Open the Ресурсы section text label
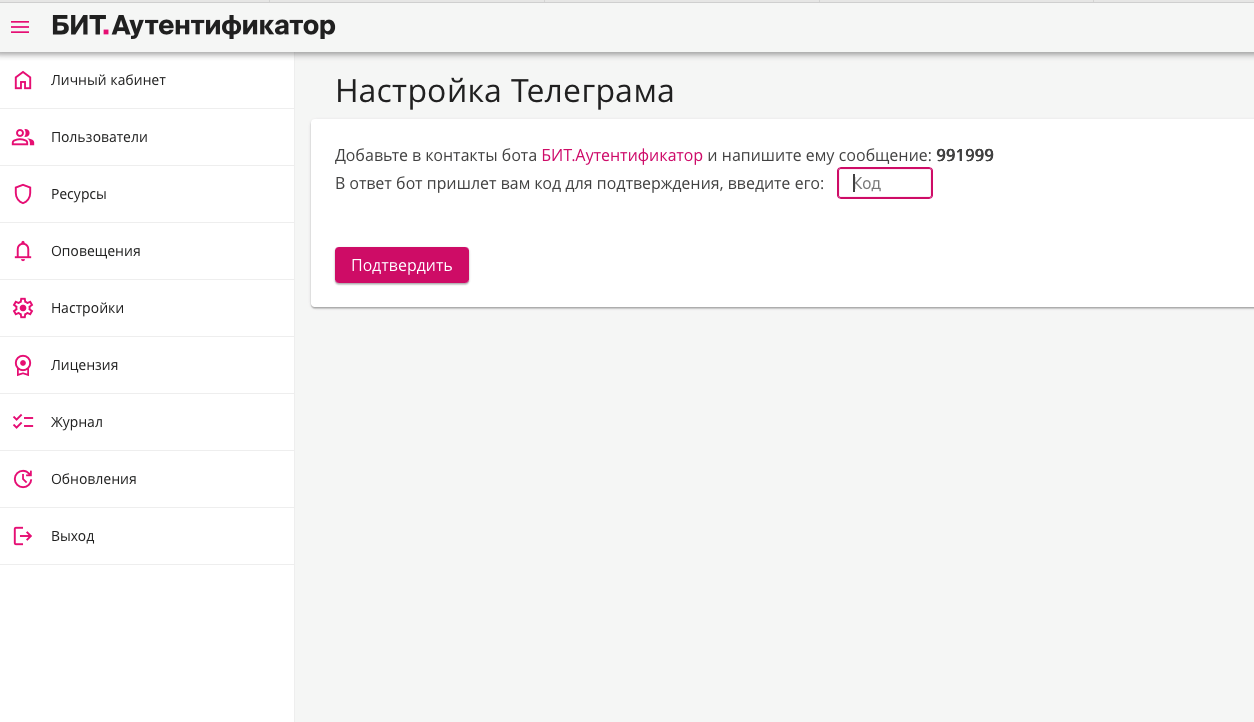This screenshot has width=1254, height=722. [x=79, y=194]
